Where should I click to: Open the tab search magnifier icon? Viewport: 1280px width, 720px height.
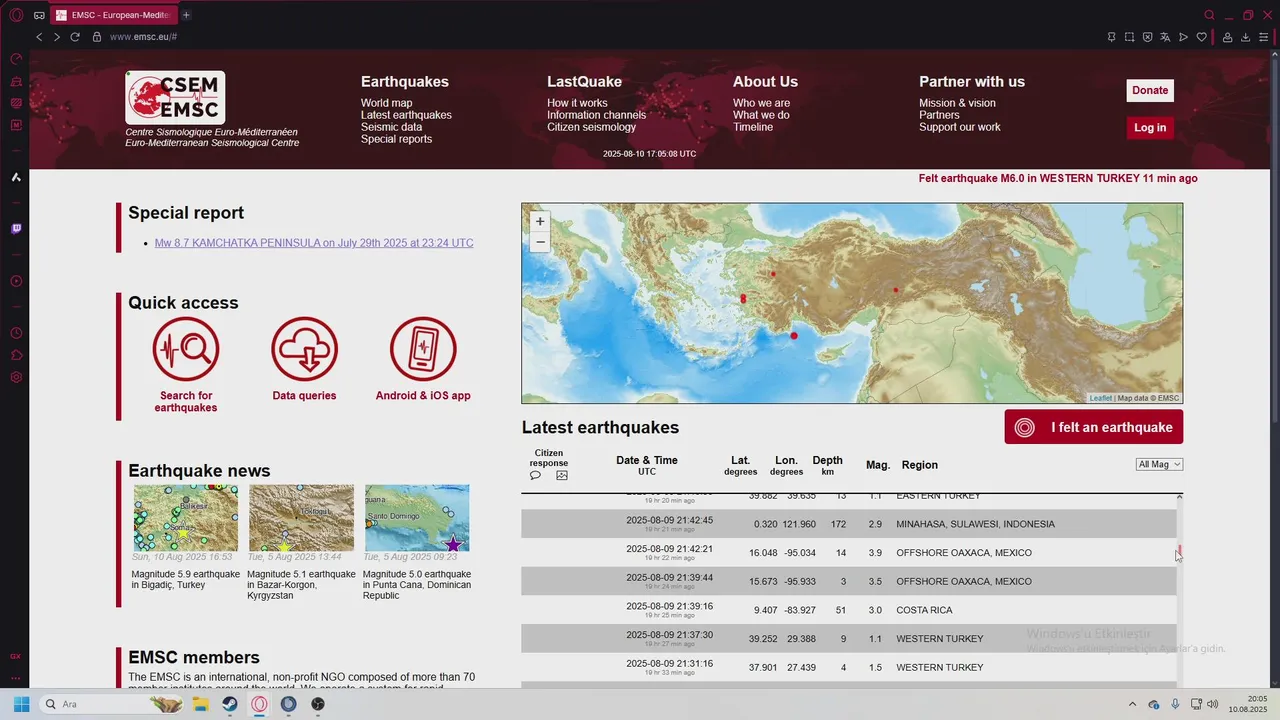1209,15
